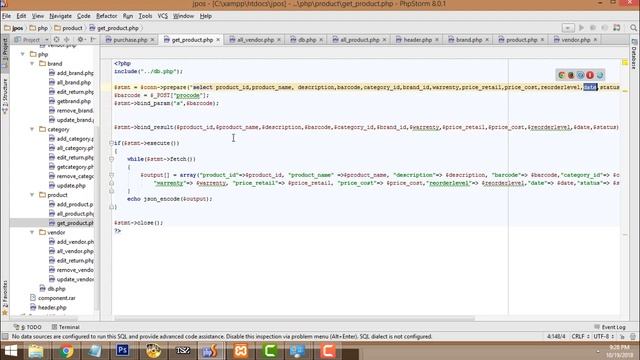Collapse the product folder
The image size is (640, 360).
point(32,195)
